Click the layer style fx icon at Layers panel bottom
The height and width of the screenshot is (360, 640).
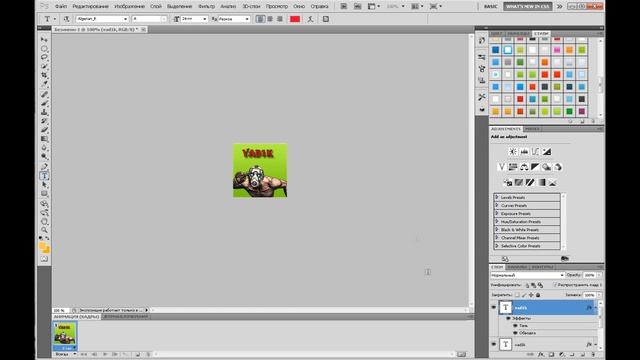541,355
